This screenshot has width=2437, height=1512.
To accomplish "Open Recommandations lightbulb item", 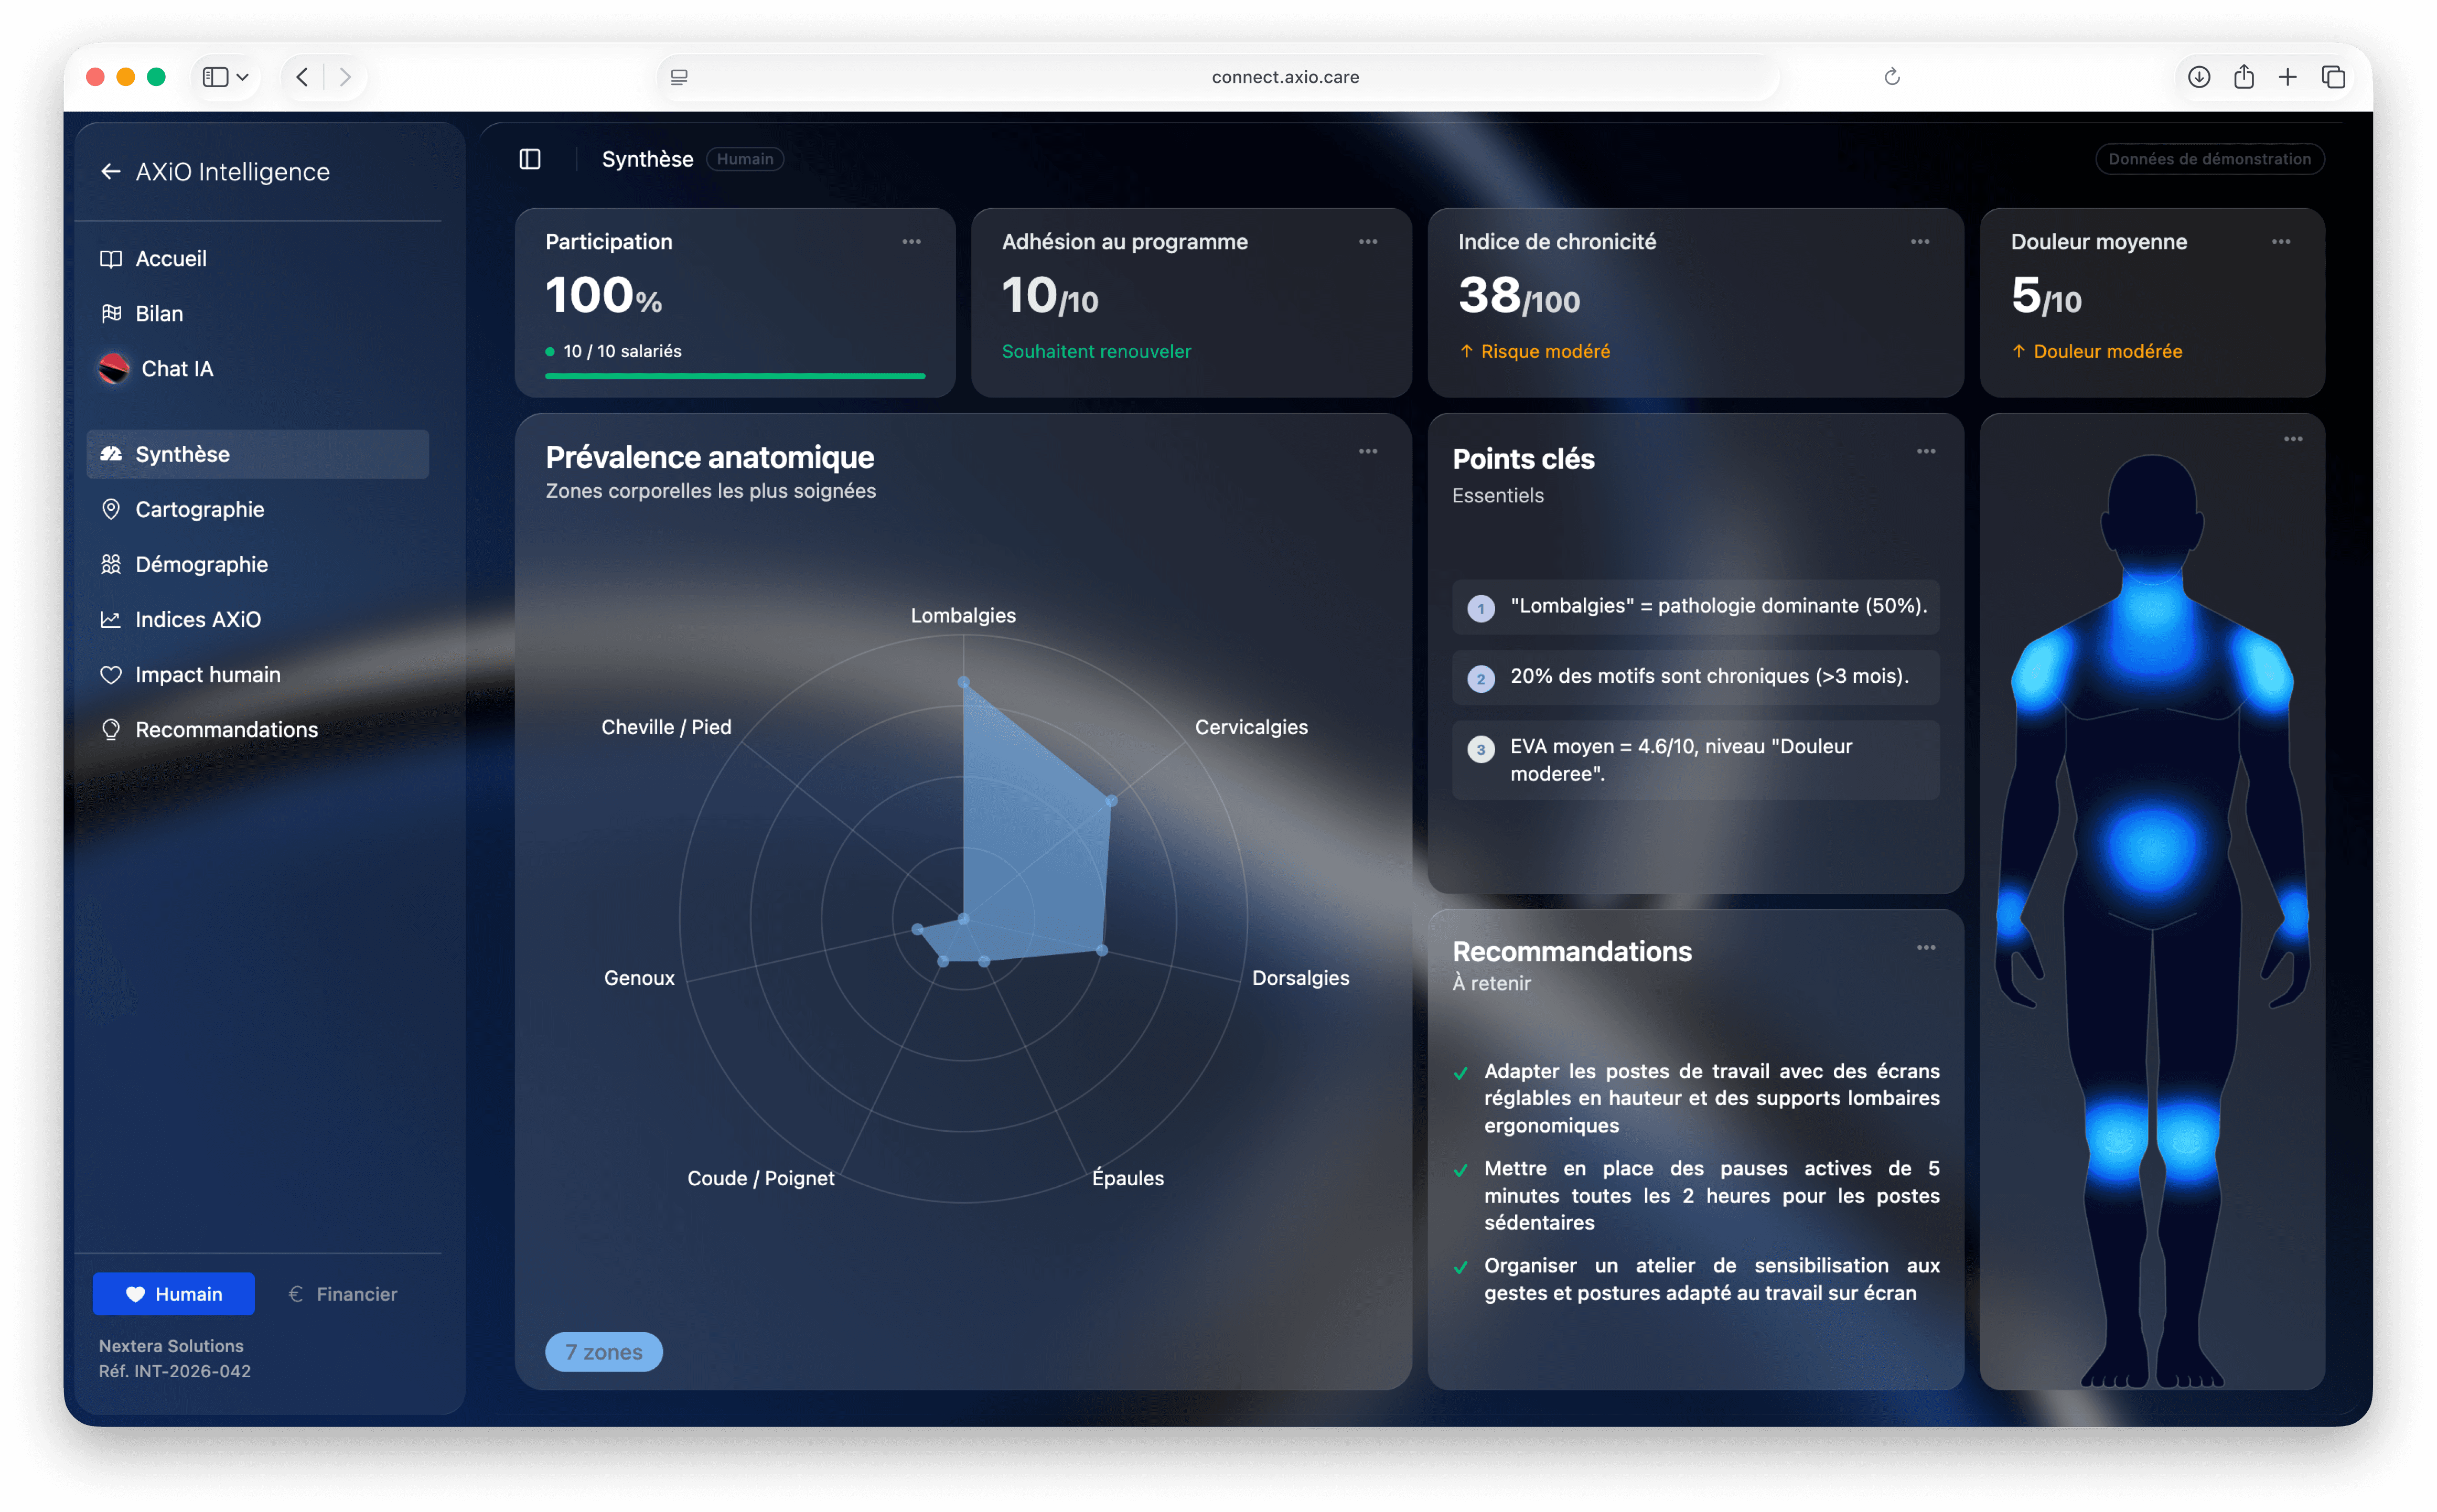I will tap(226, 729).
